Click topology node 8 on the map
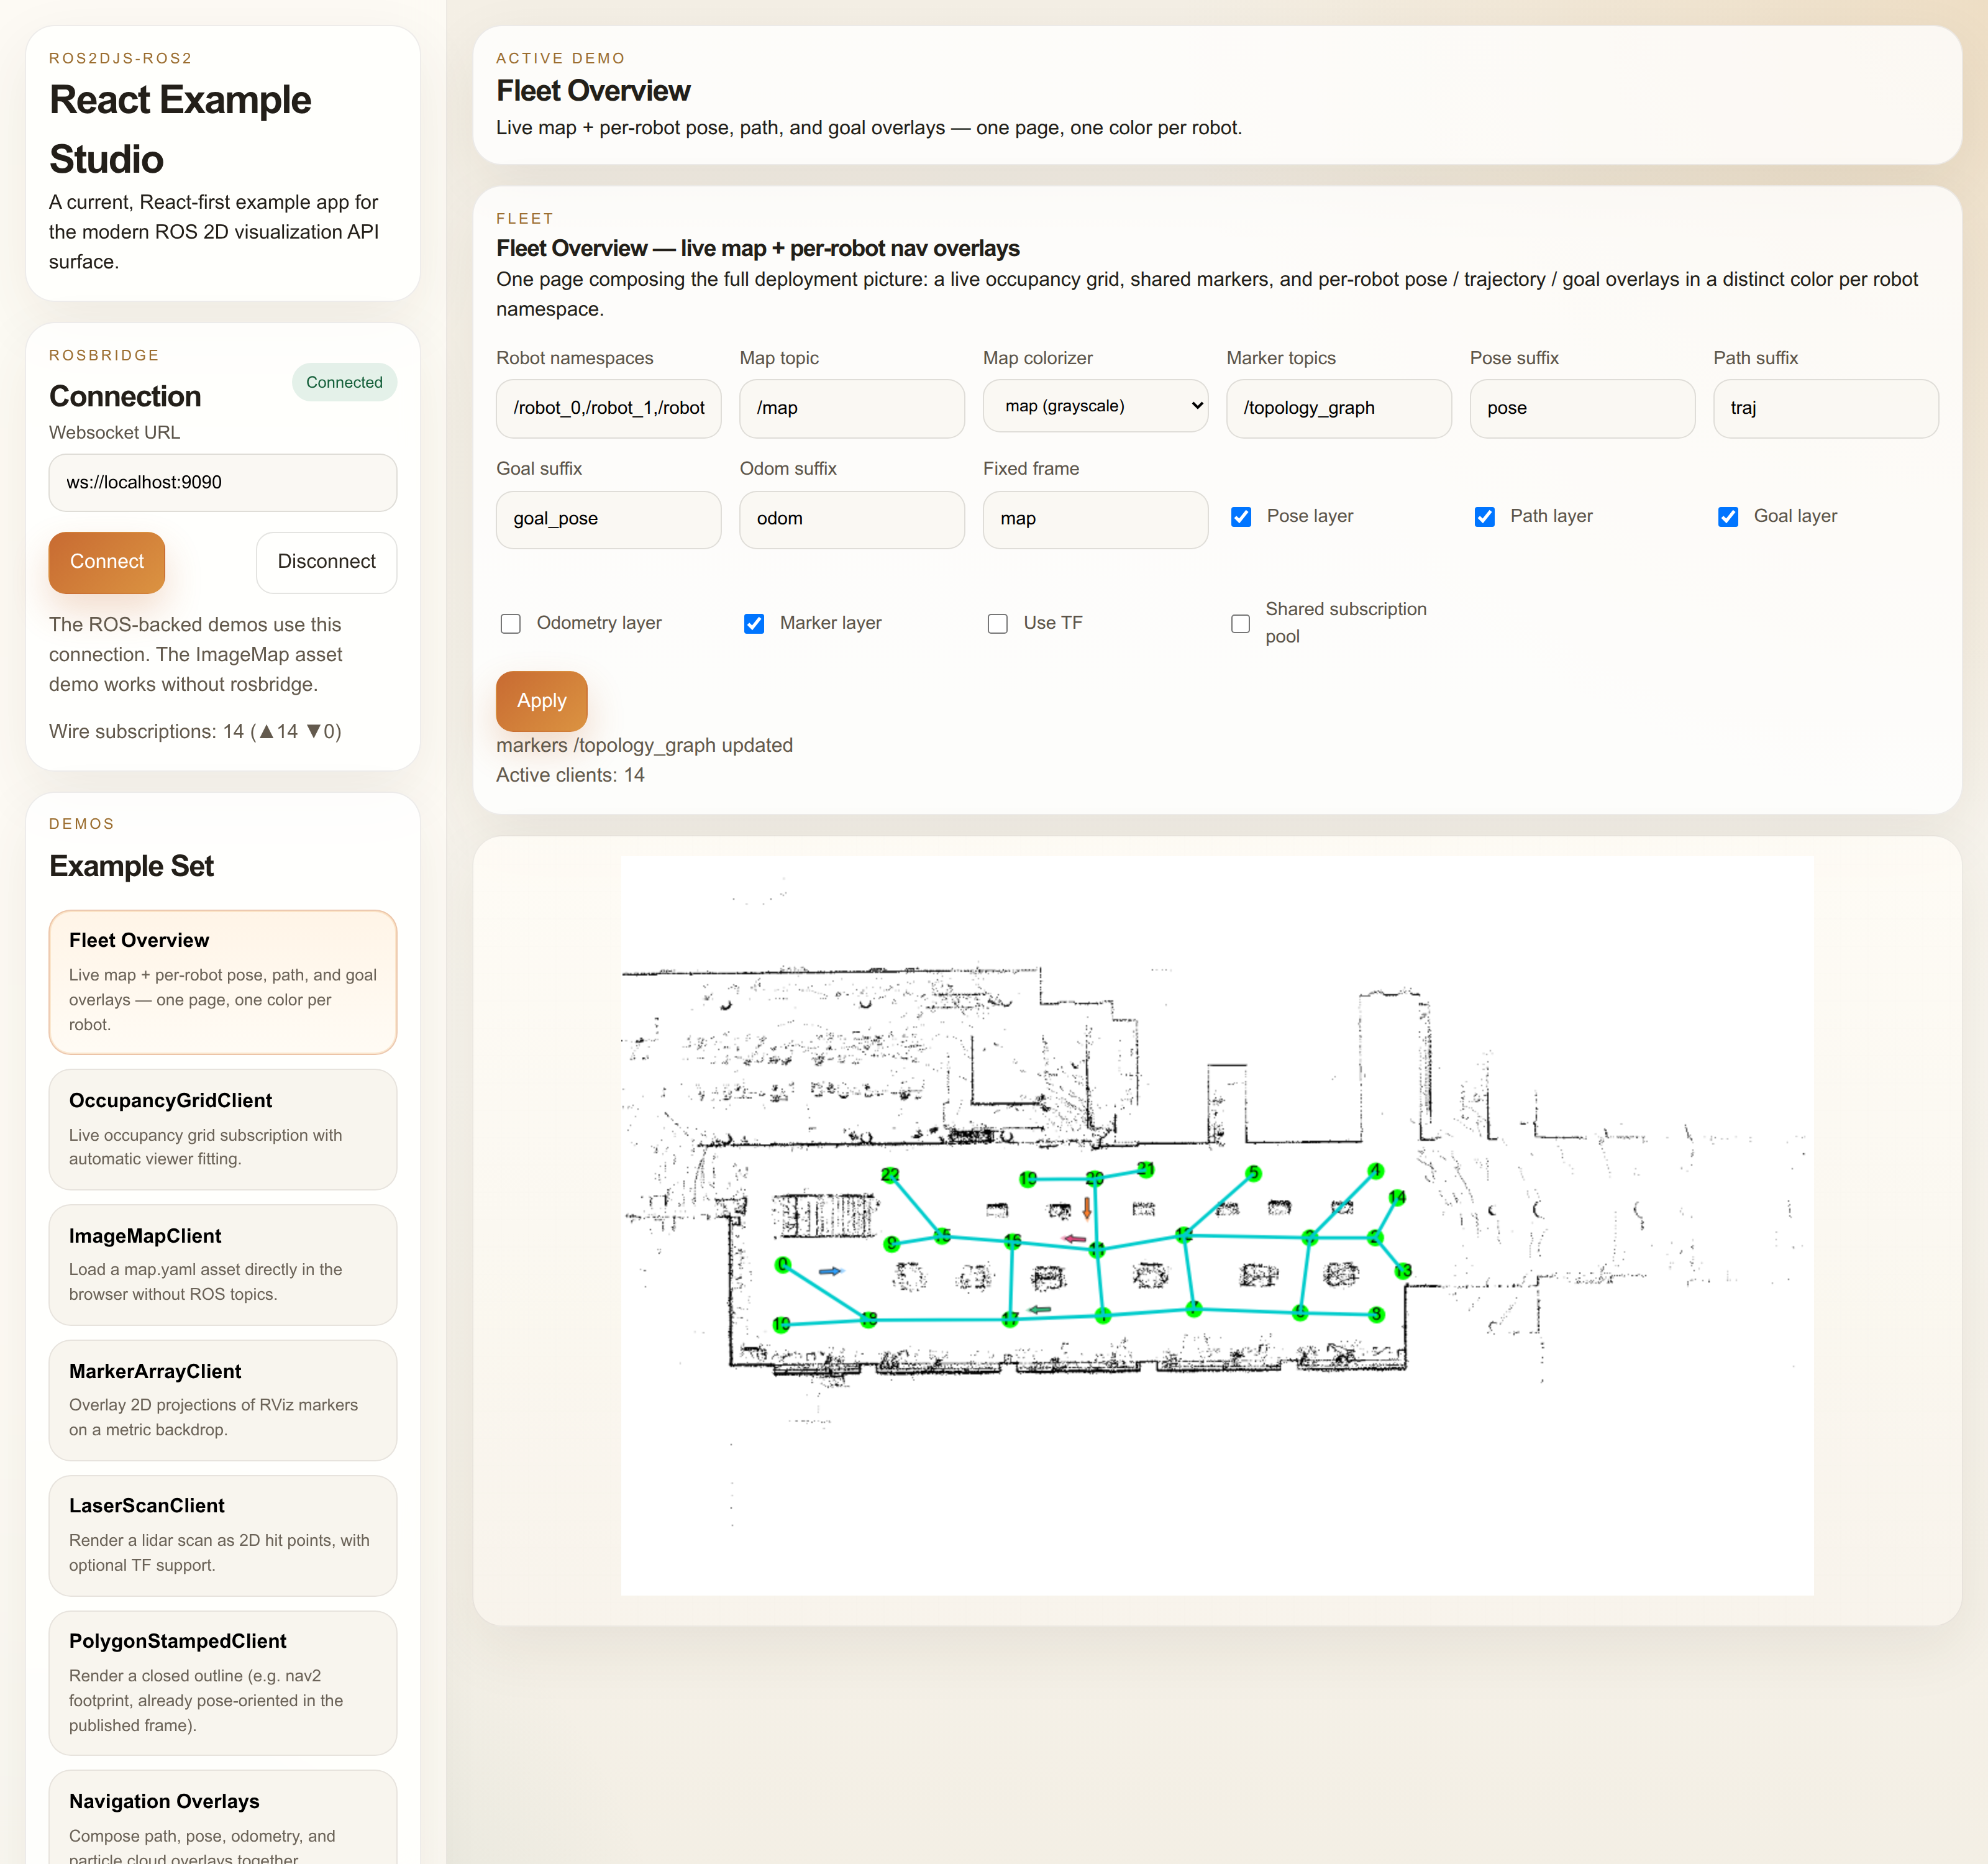Screen dimensions: 1988x1864 tap(1376, 1314)
